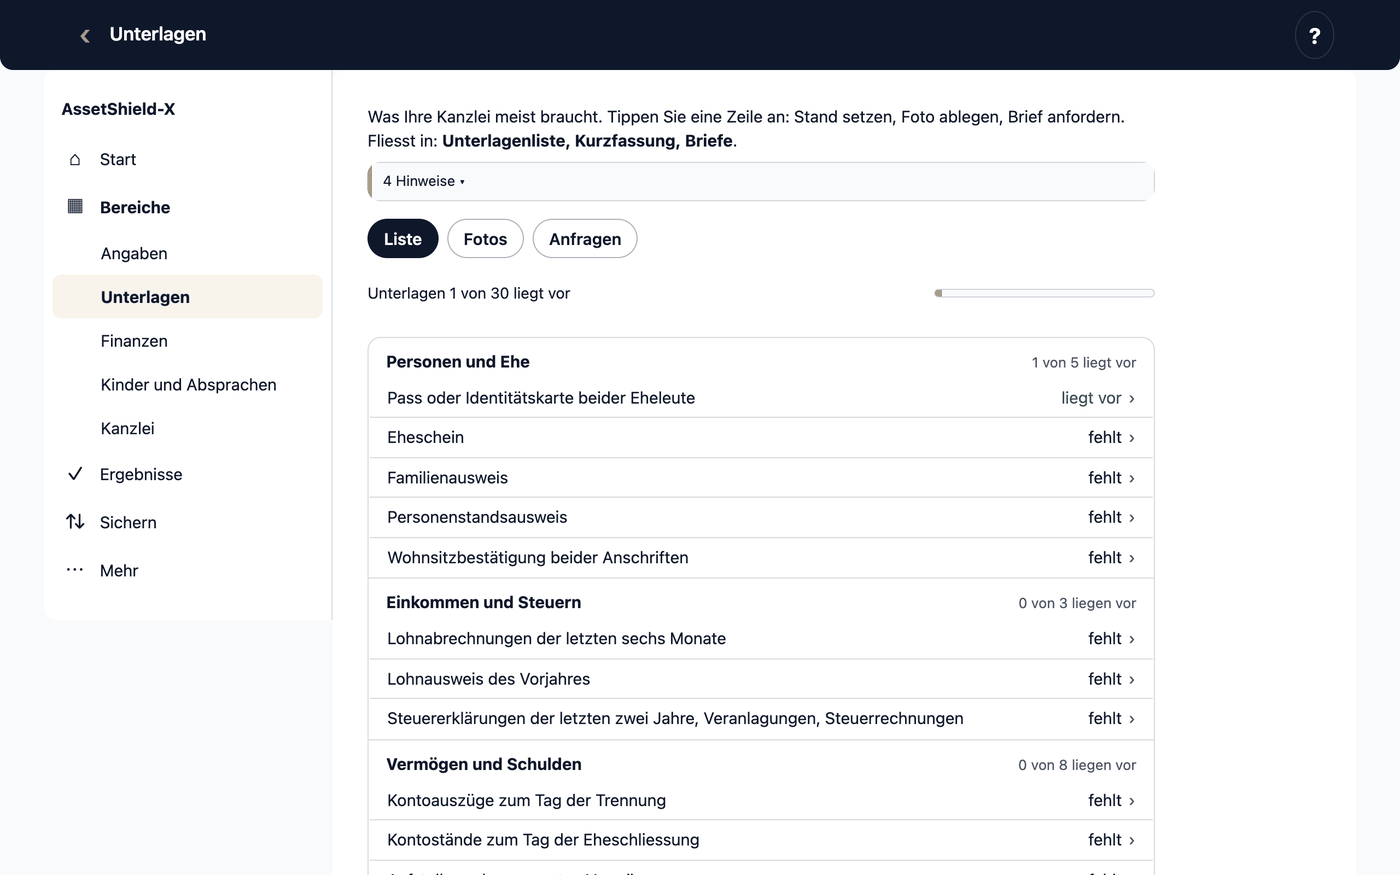Click 'Kontostände zum Tag der Eheschliessung' row text
The image size is (1400, 875).
pos(543,840)
